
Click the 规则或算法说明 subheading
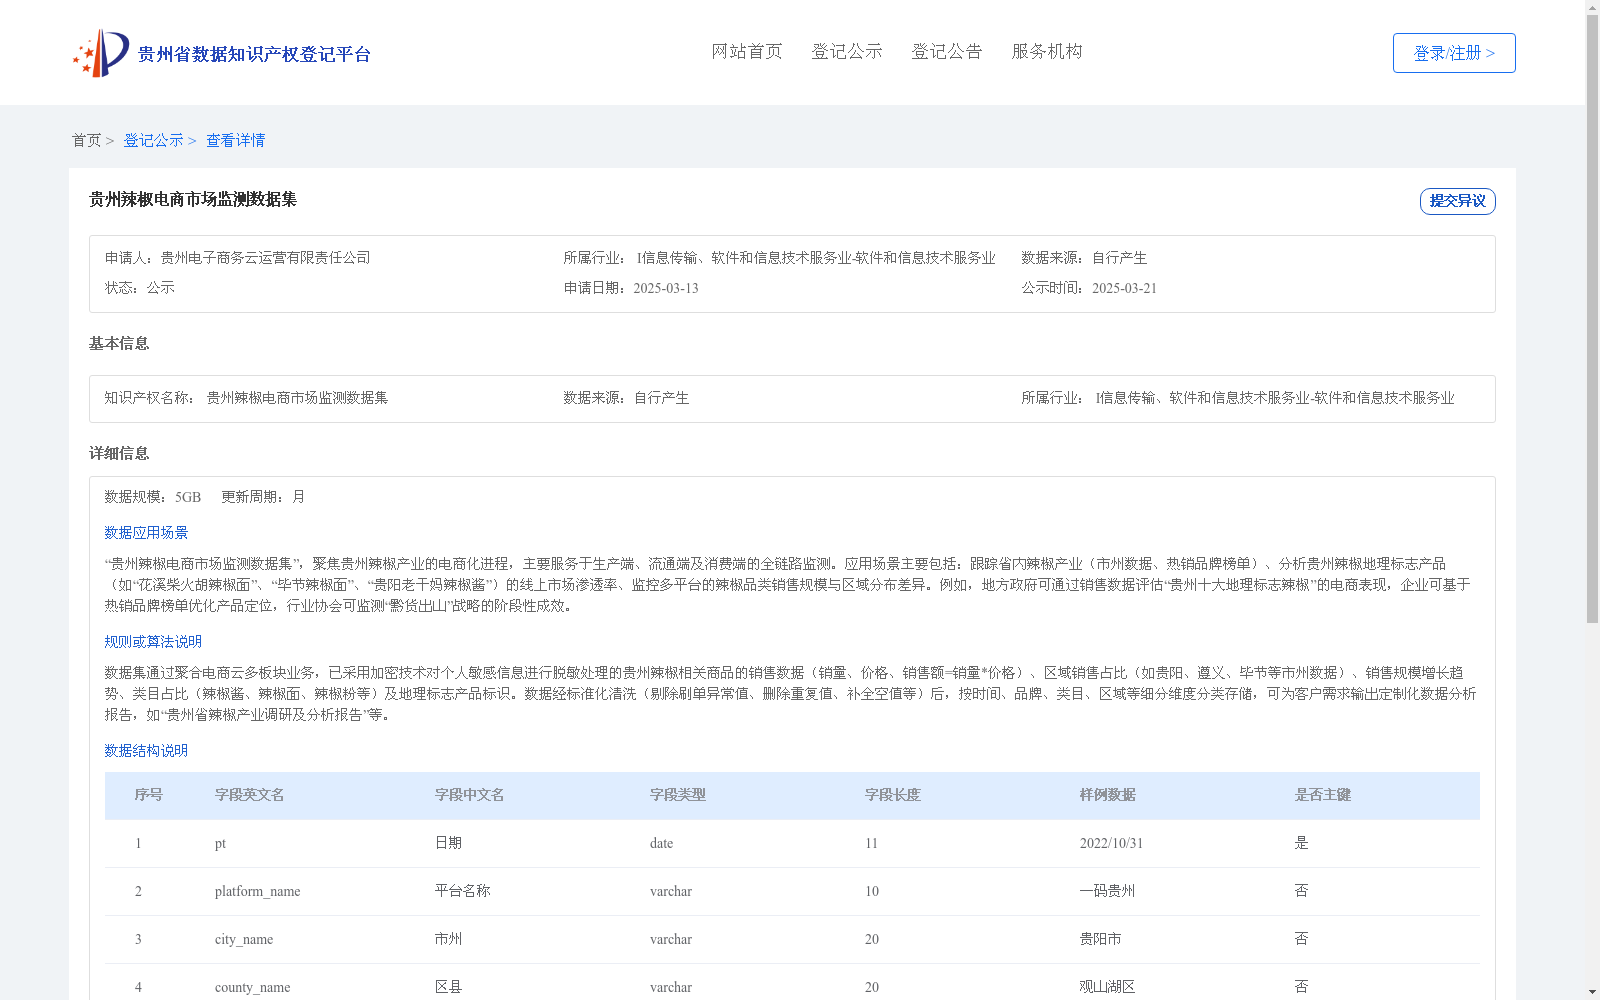pos(153,642)
